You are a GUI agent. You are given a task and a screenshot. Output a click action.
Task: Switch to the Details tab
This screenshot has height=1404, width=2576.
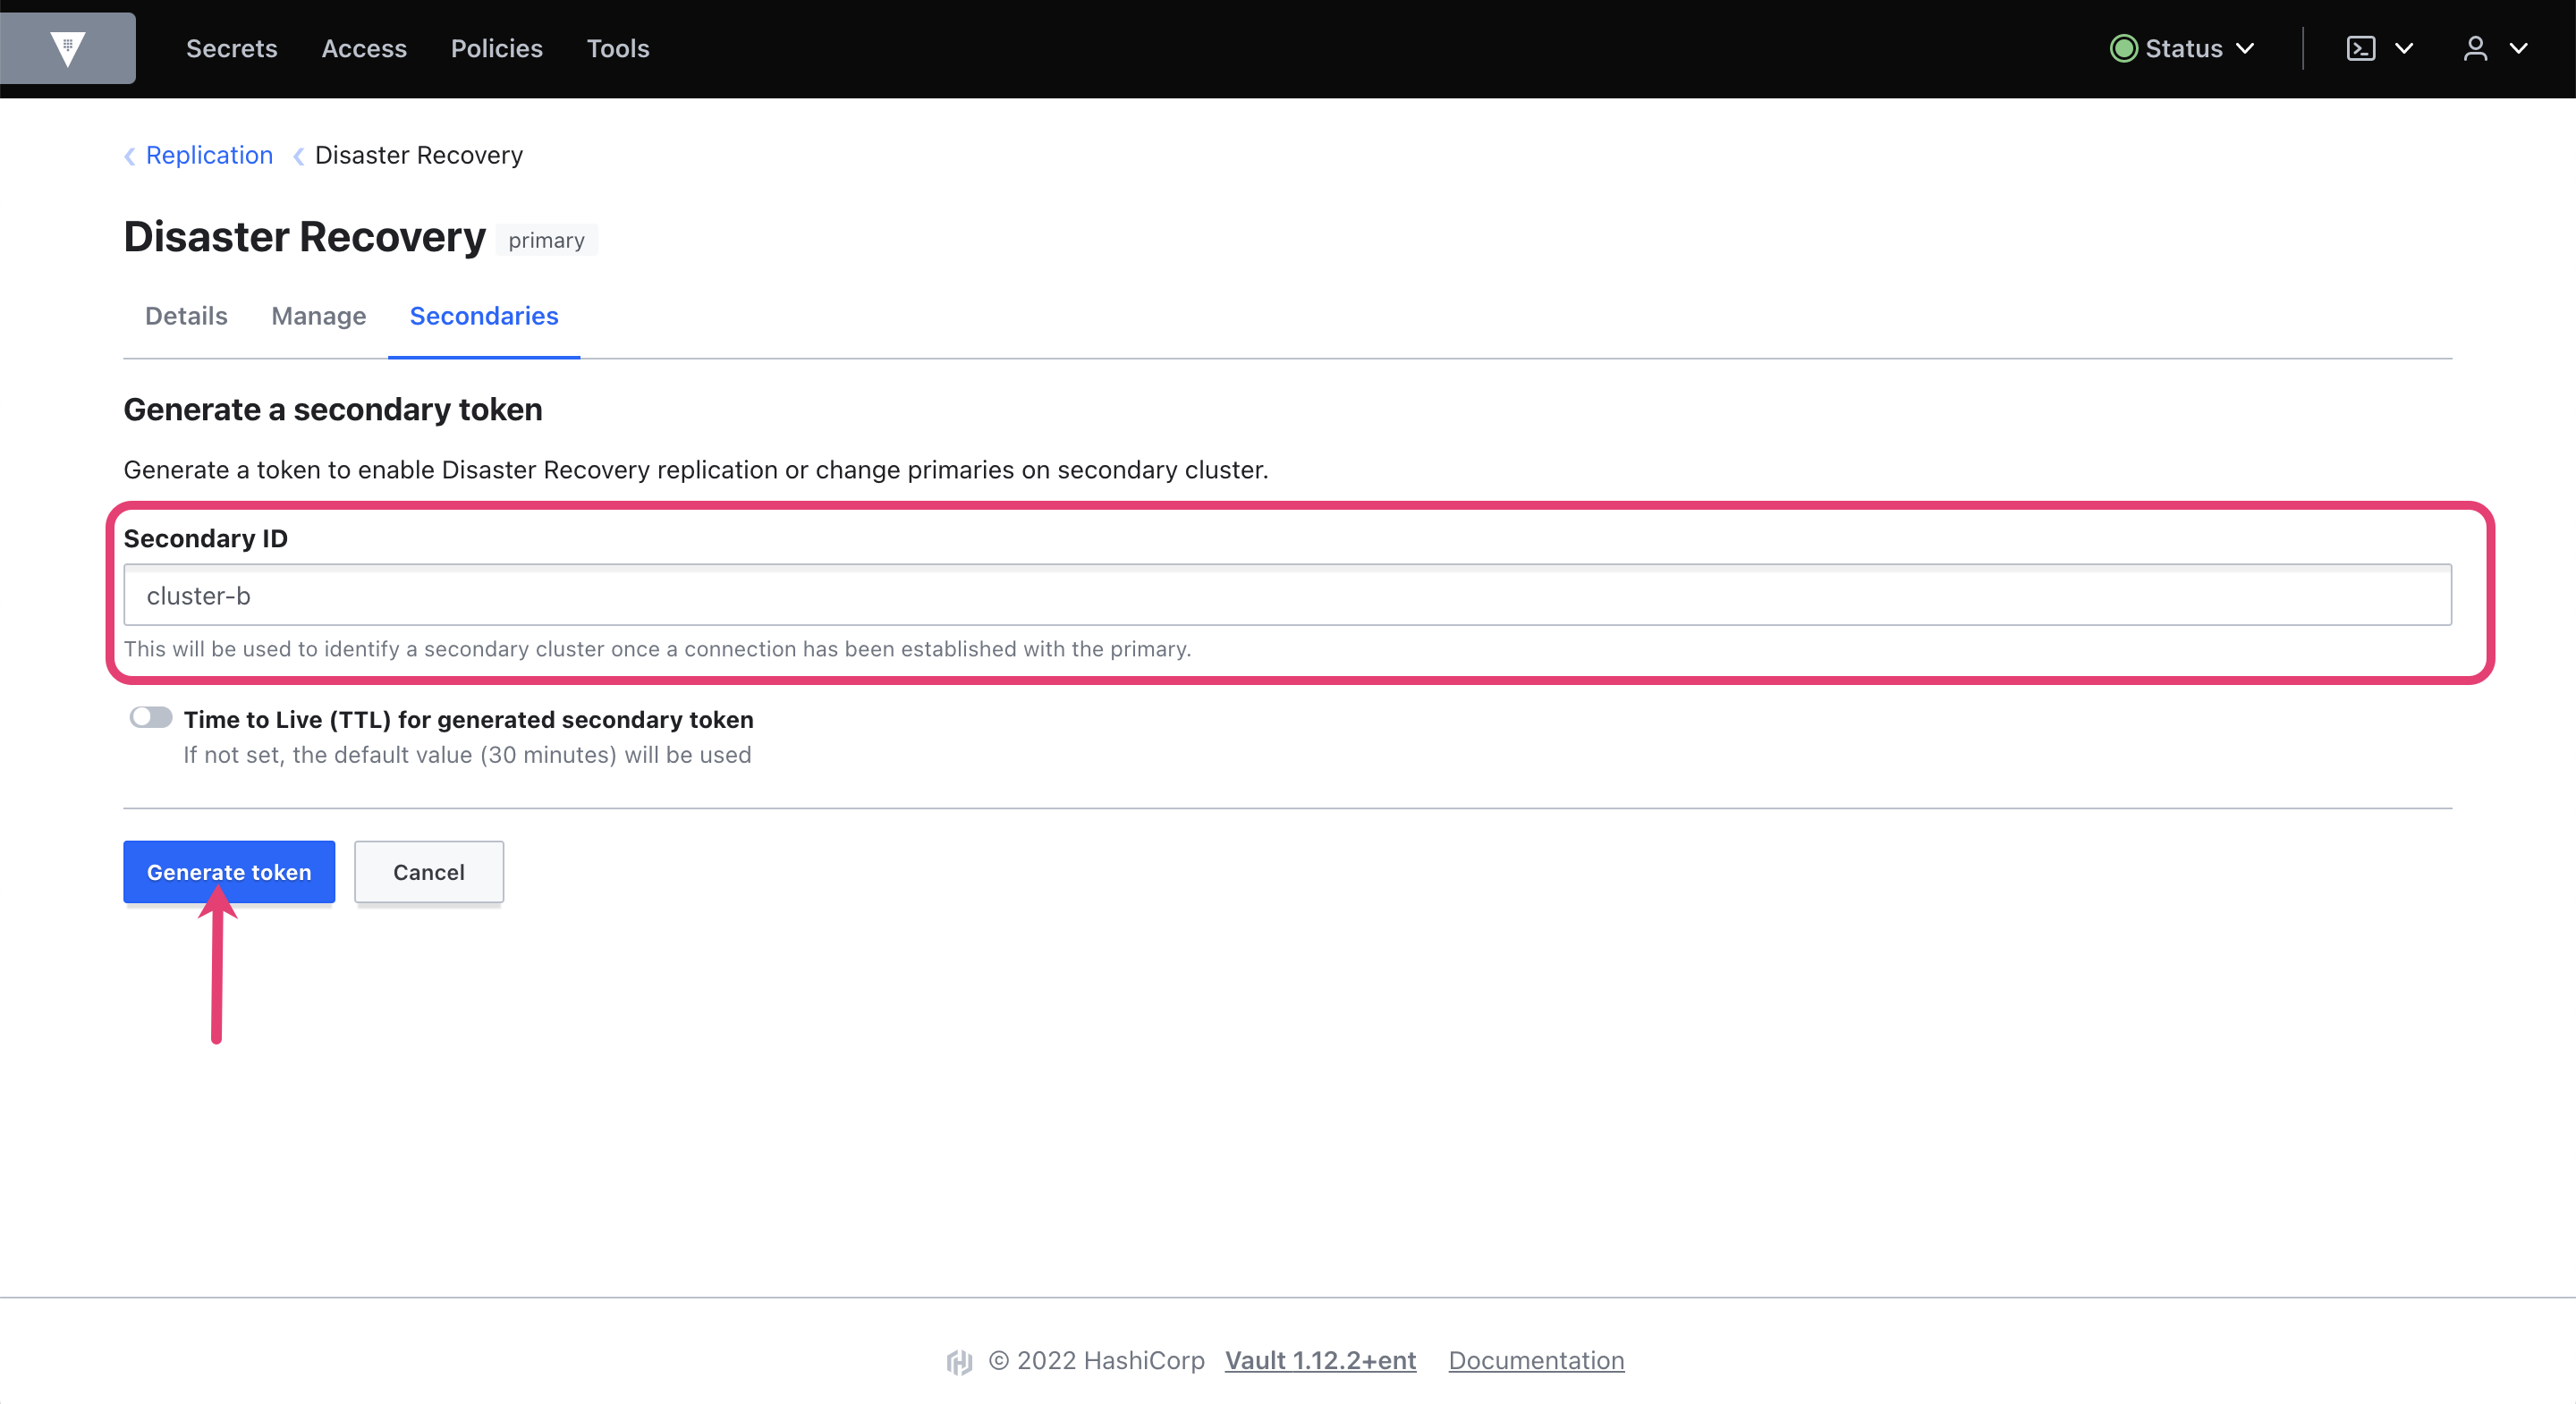[185, 316]
